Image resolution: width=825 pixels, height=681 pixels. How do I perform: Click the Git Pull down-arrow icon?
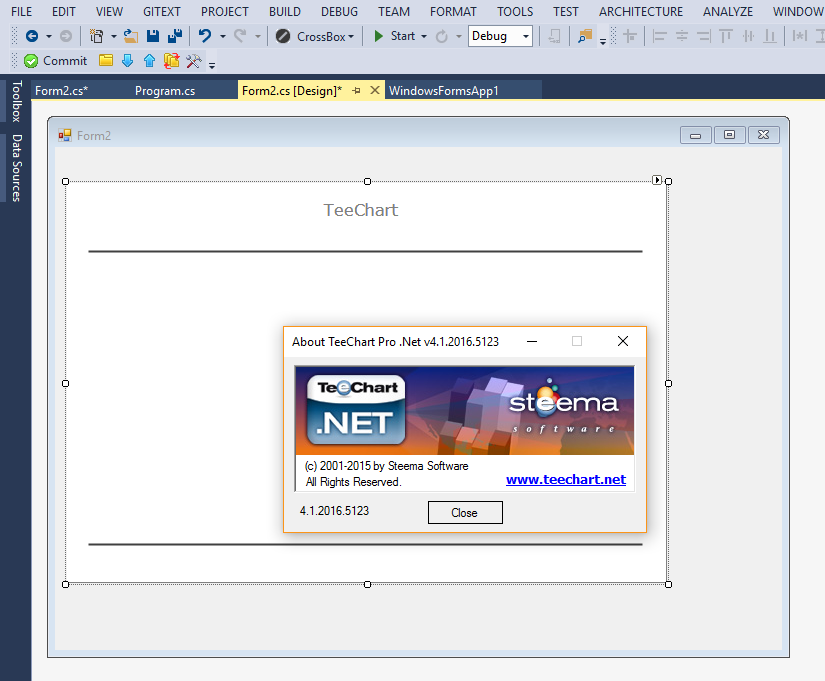pos(127,61)
